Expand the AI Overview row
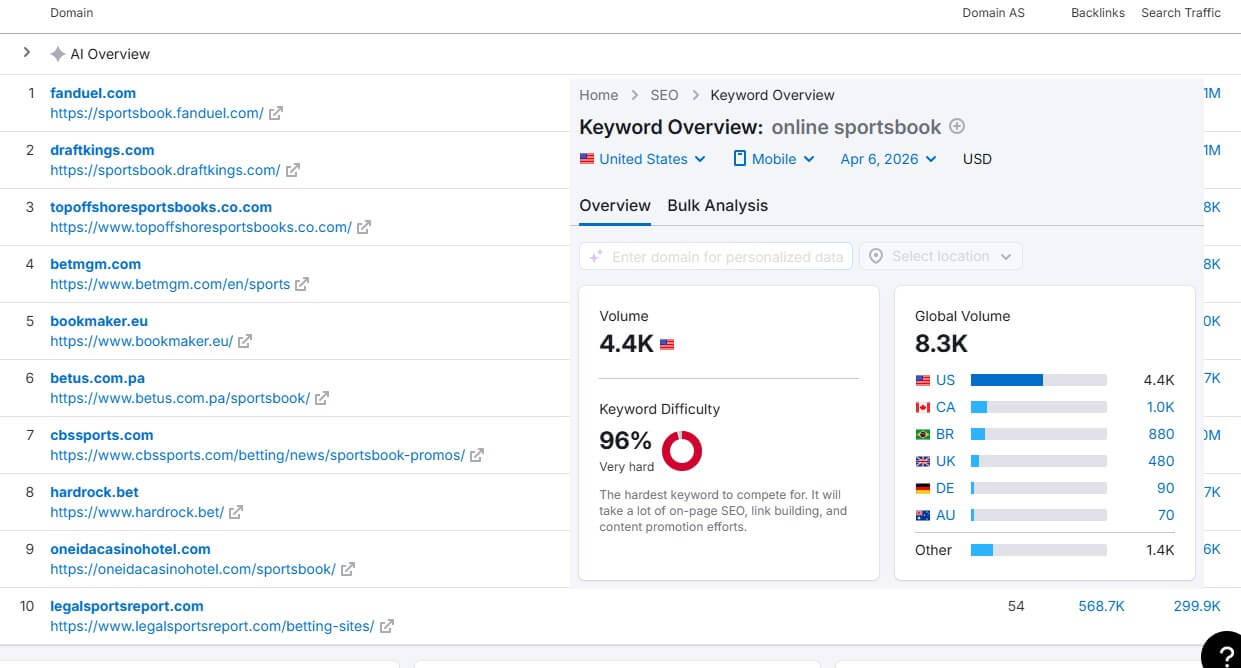 (x=27, y=53)
